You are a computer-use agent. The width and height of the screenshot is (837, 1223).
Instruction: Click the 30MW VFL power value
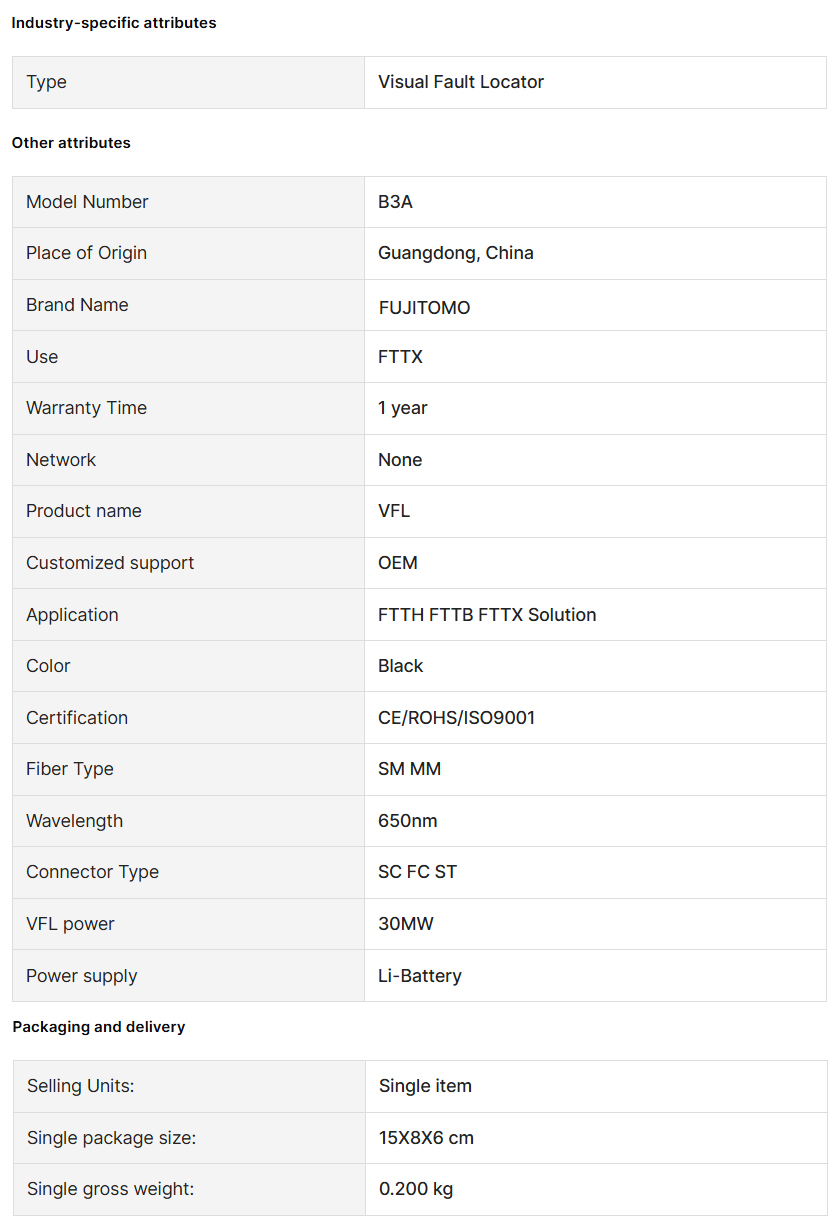click(406, 924)
